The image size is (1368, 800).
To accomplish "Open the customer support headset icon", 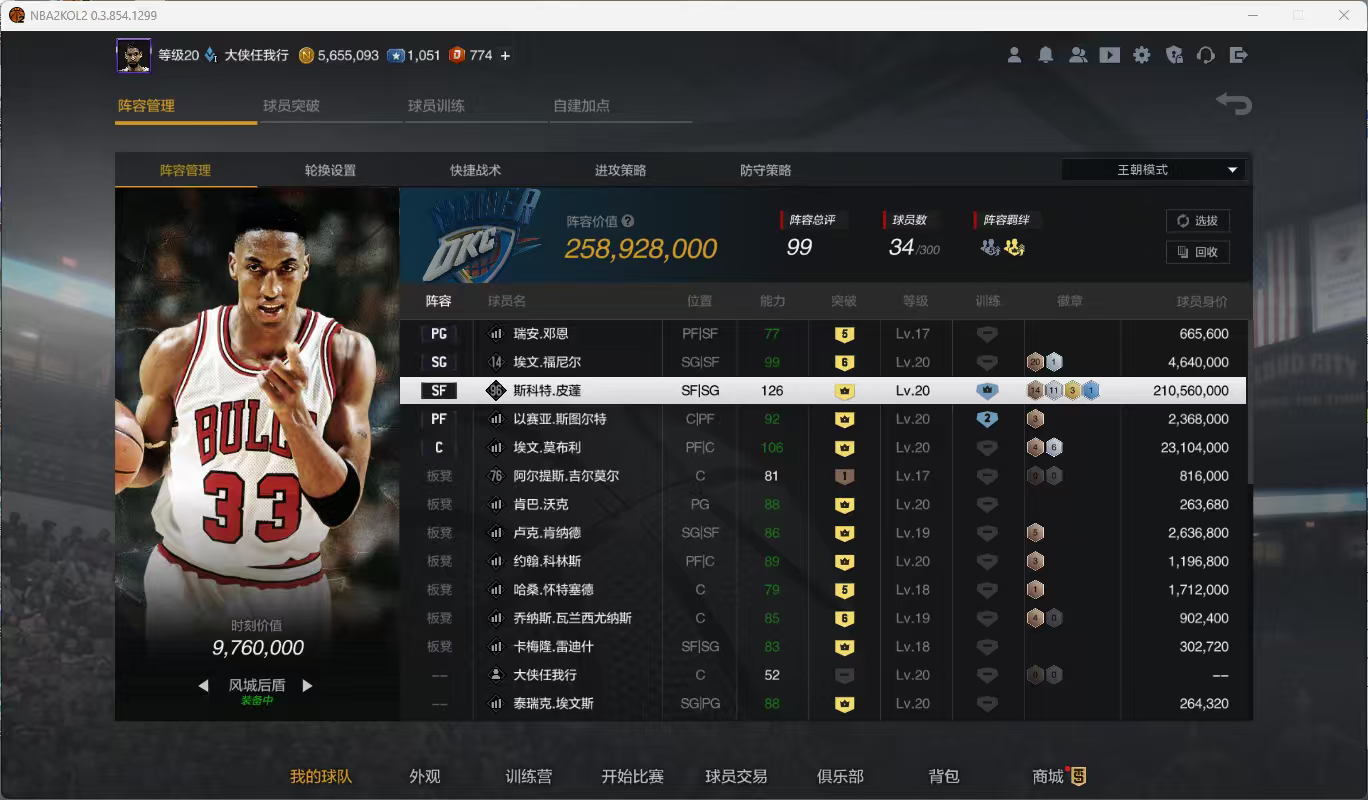I will (x=1206, y=55).
